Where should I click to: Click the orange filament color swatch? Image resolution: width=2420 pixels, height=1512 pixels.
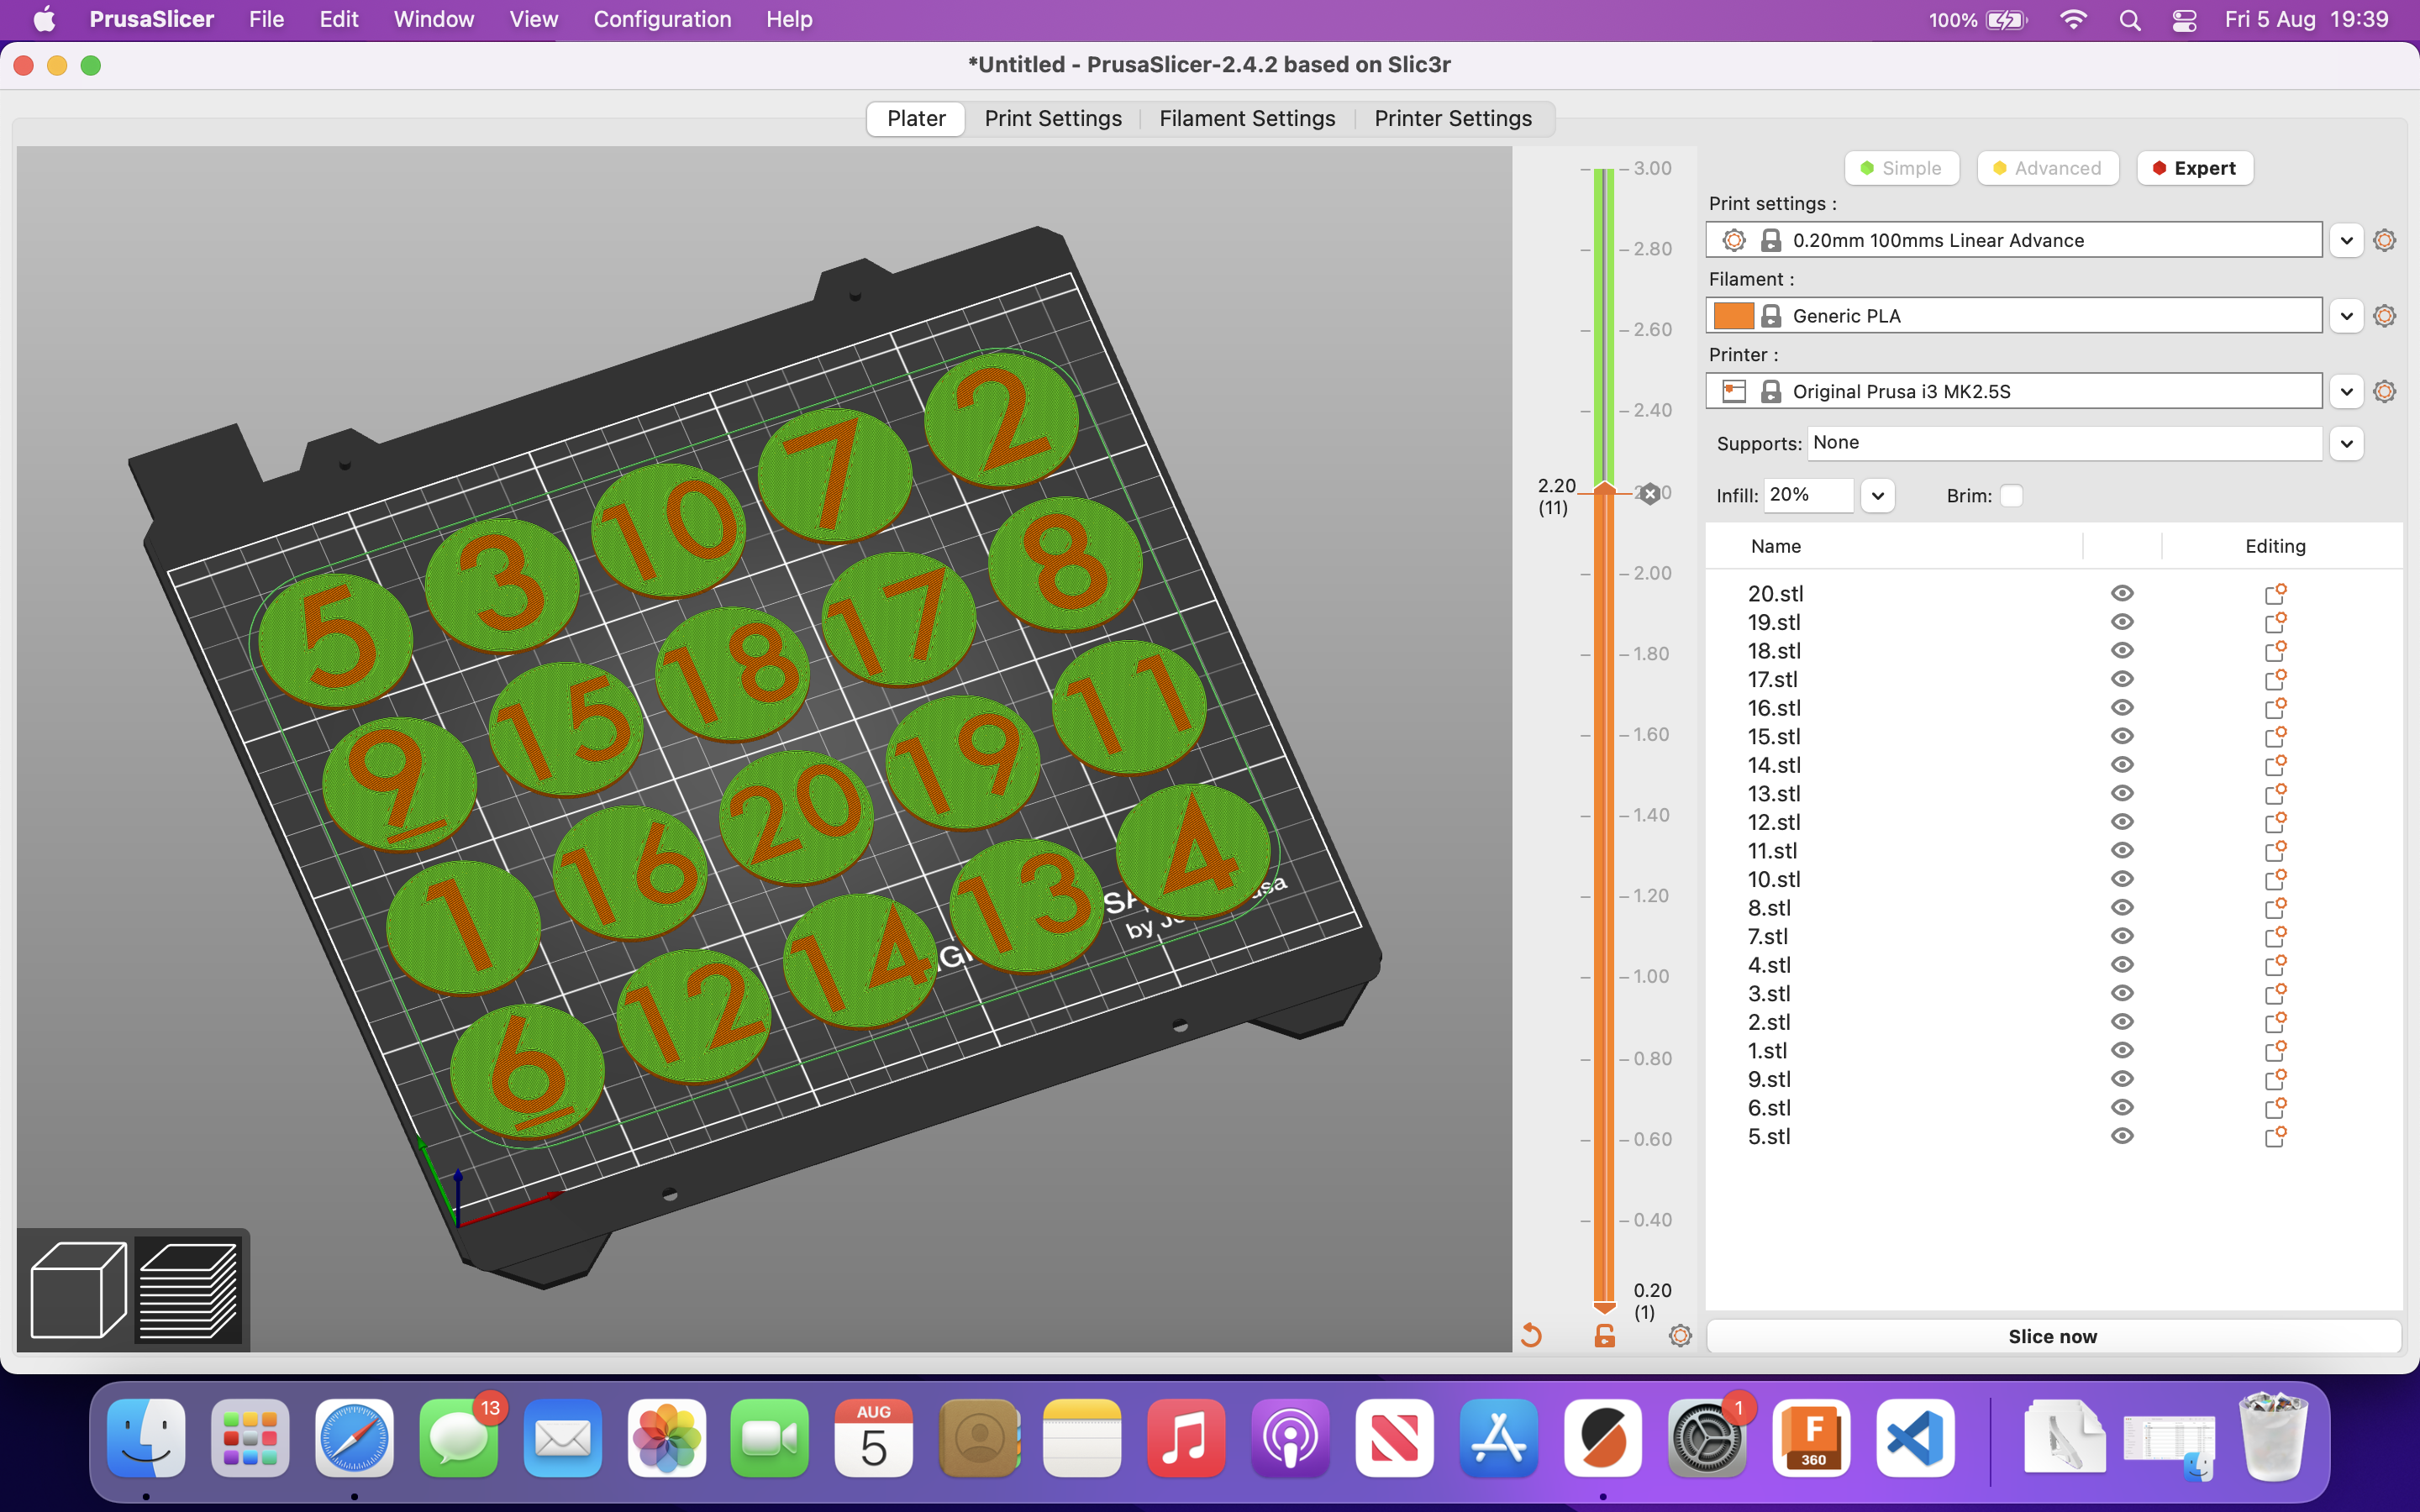pos(1733,316)
